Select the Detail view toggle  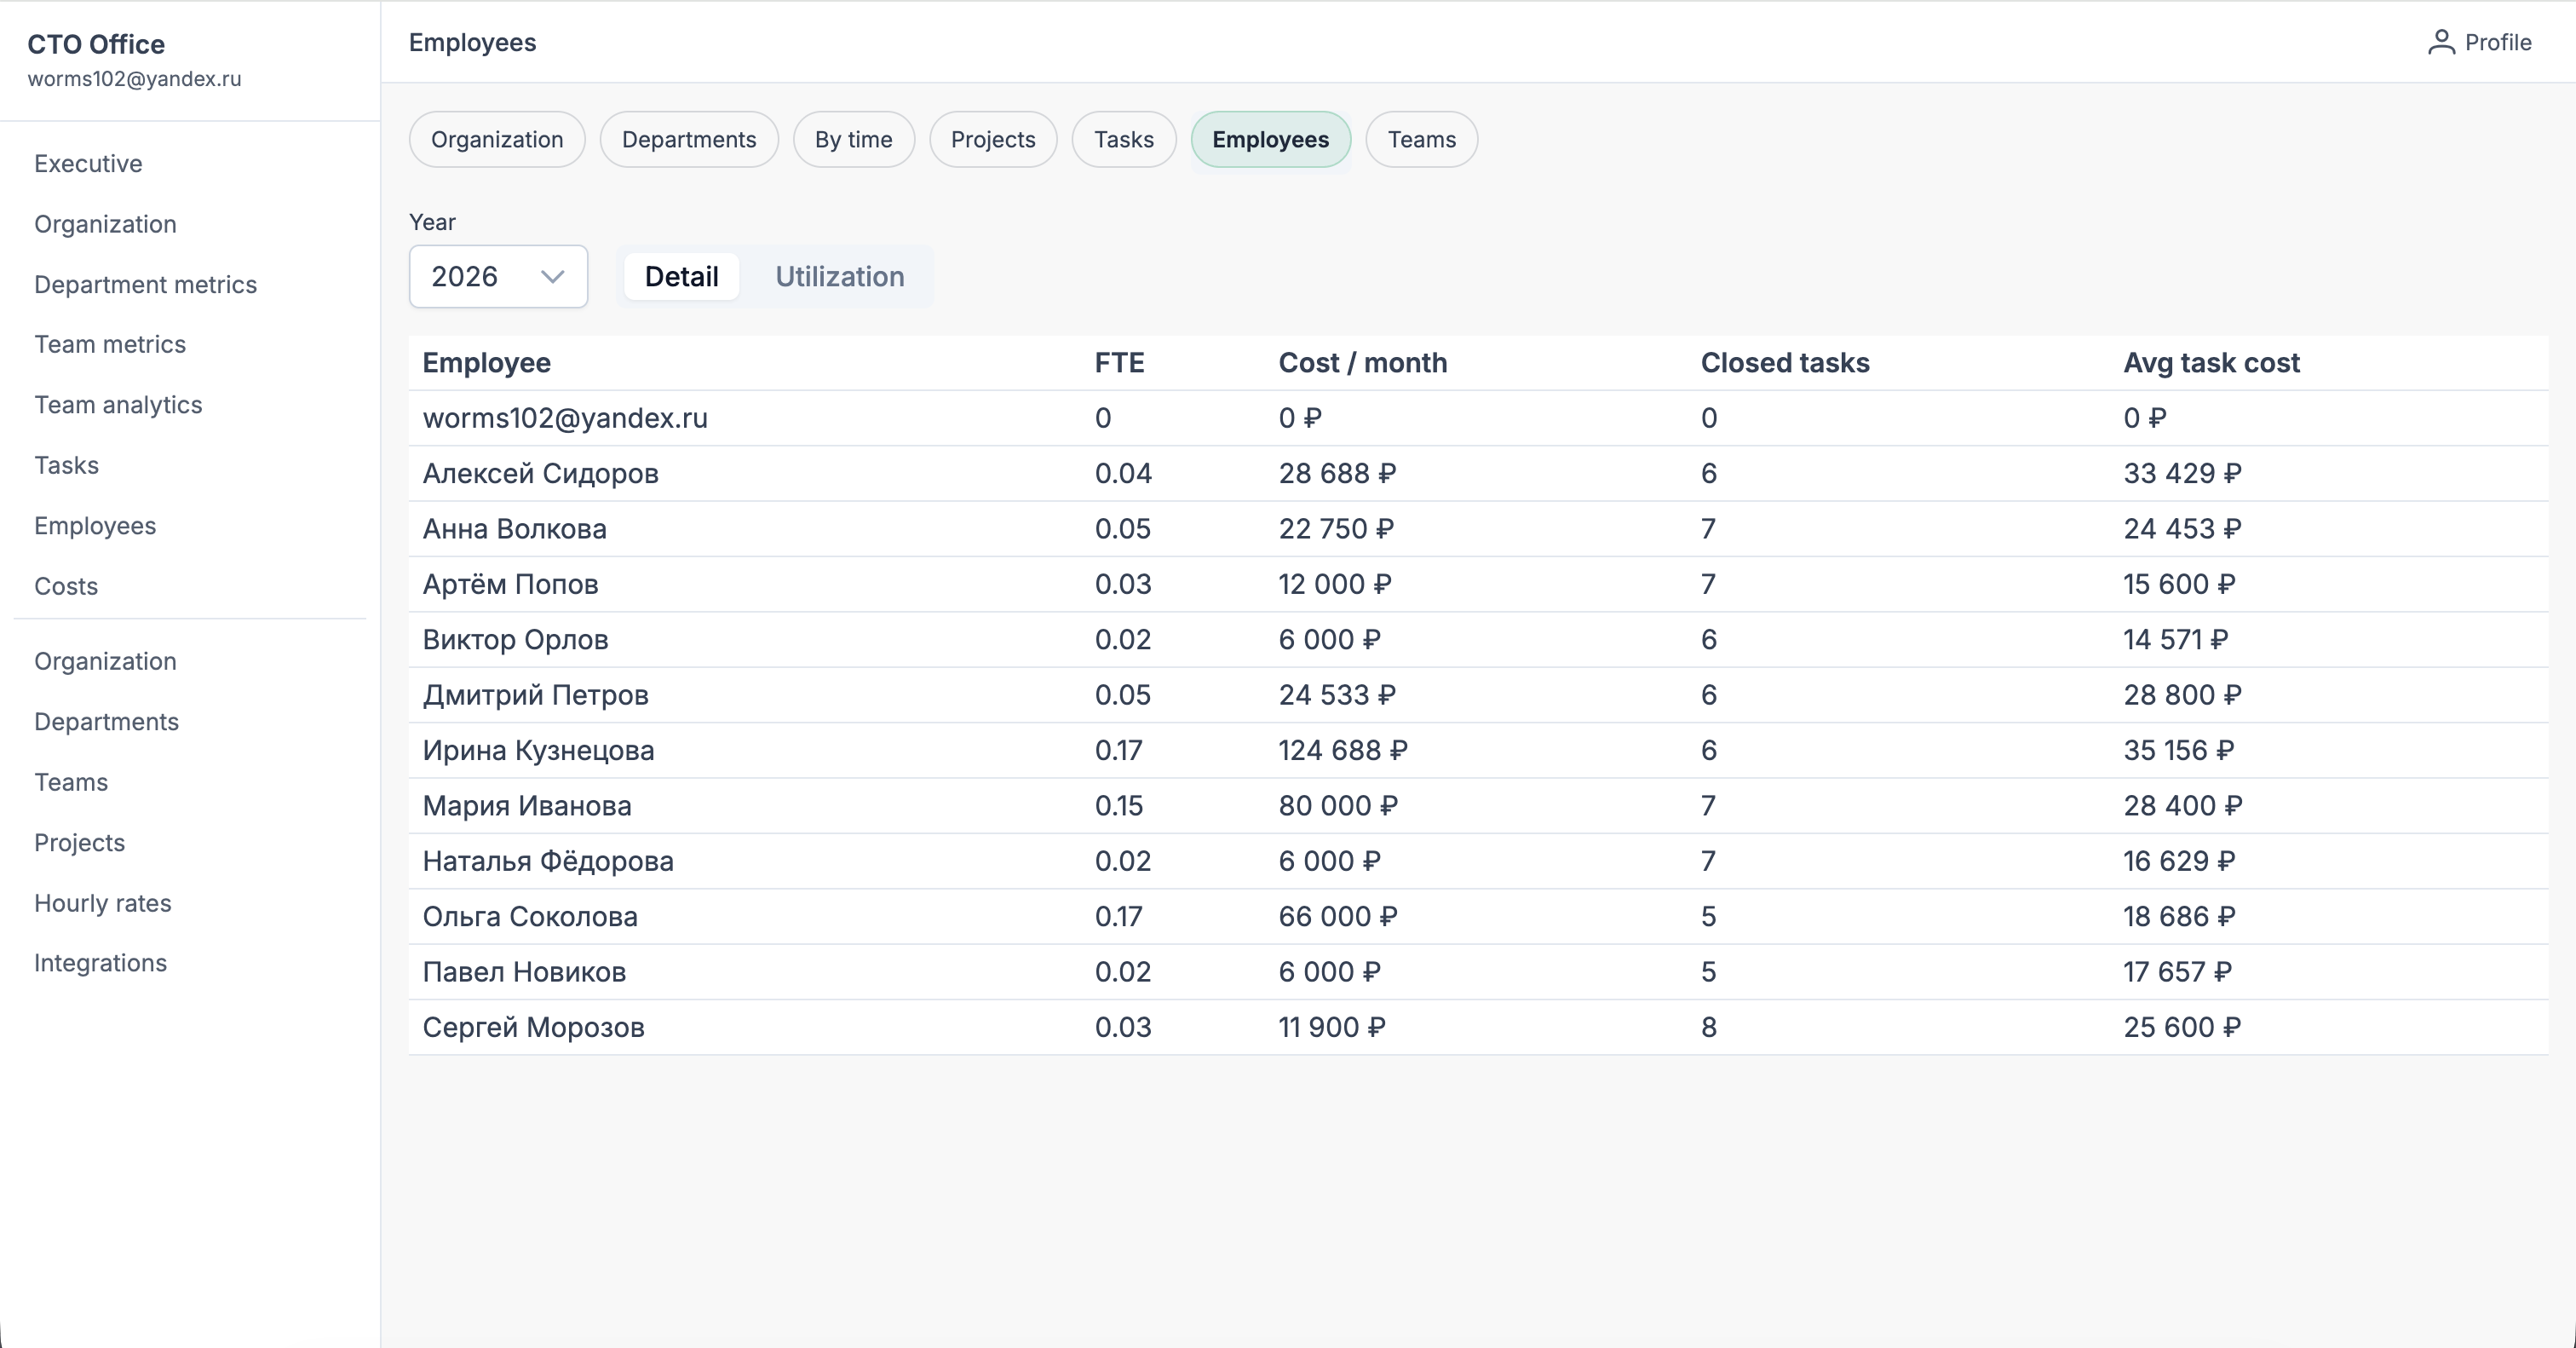coord(681,277)
